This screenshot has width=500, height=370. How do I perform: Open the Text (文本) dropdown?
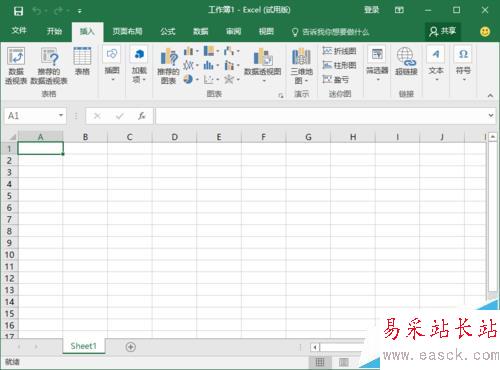click(x=436, y=64)
